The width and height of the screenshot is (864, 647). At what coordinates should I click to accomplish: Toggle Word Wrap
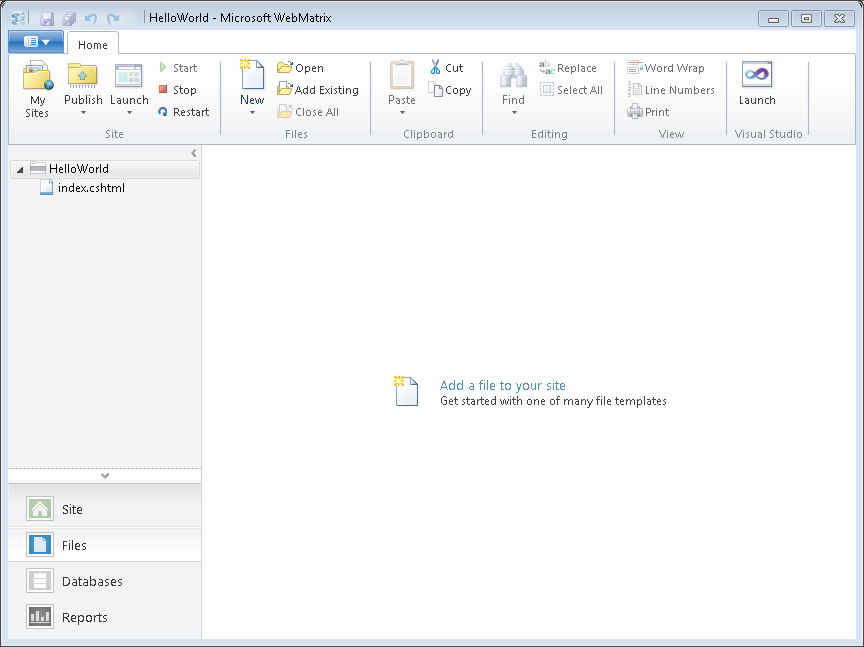[666, 68]
